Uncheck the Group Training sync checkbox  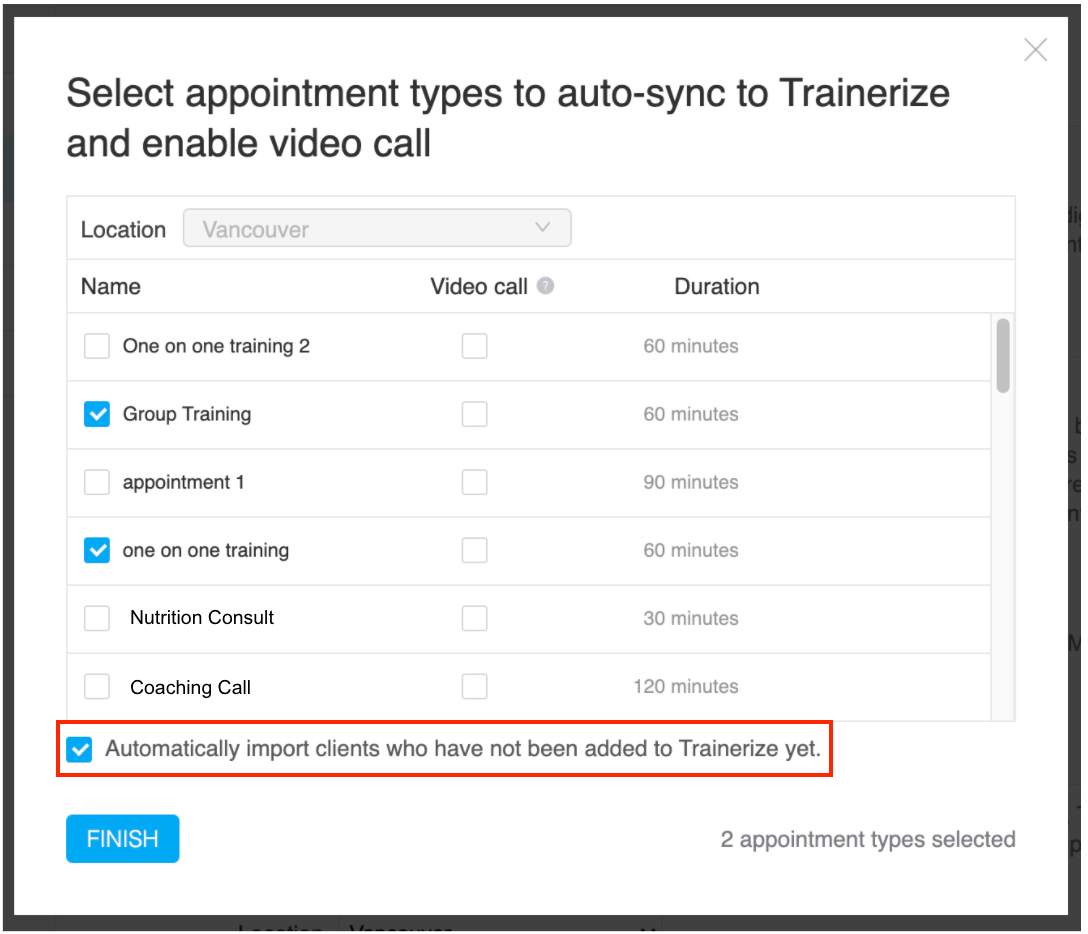96,414
